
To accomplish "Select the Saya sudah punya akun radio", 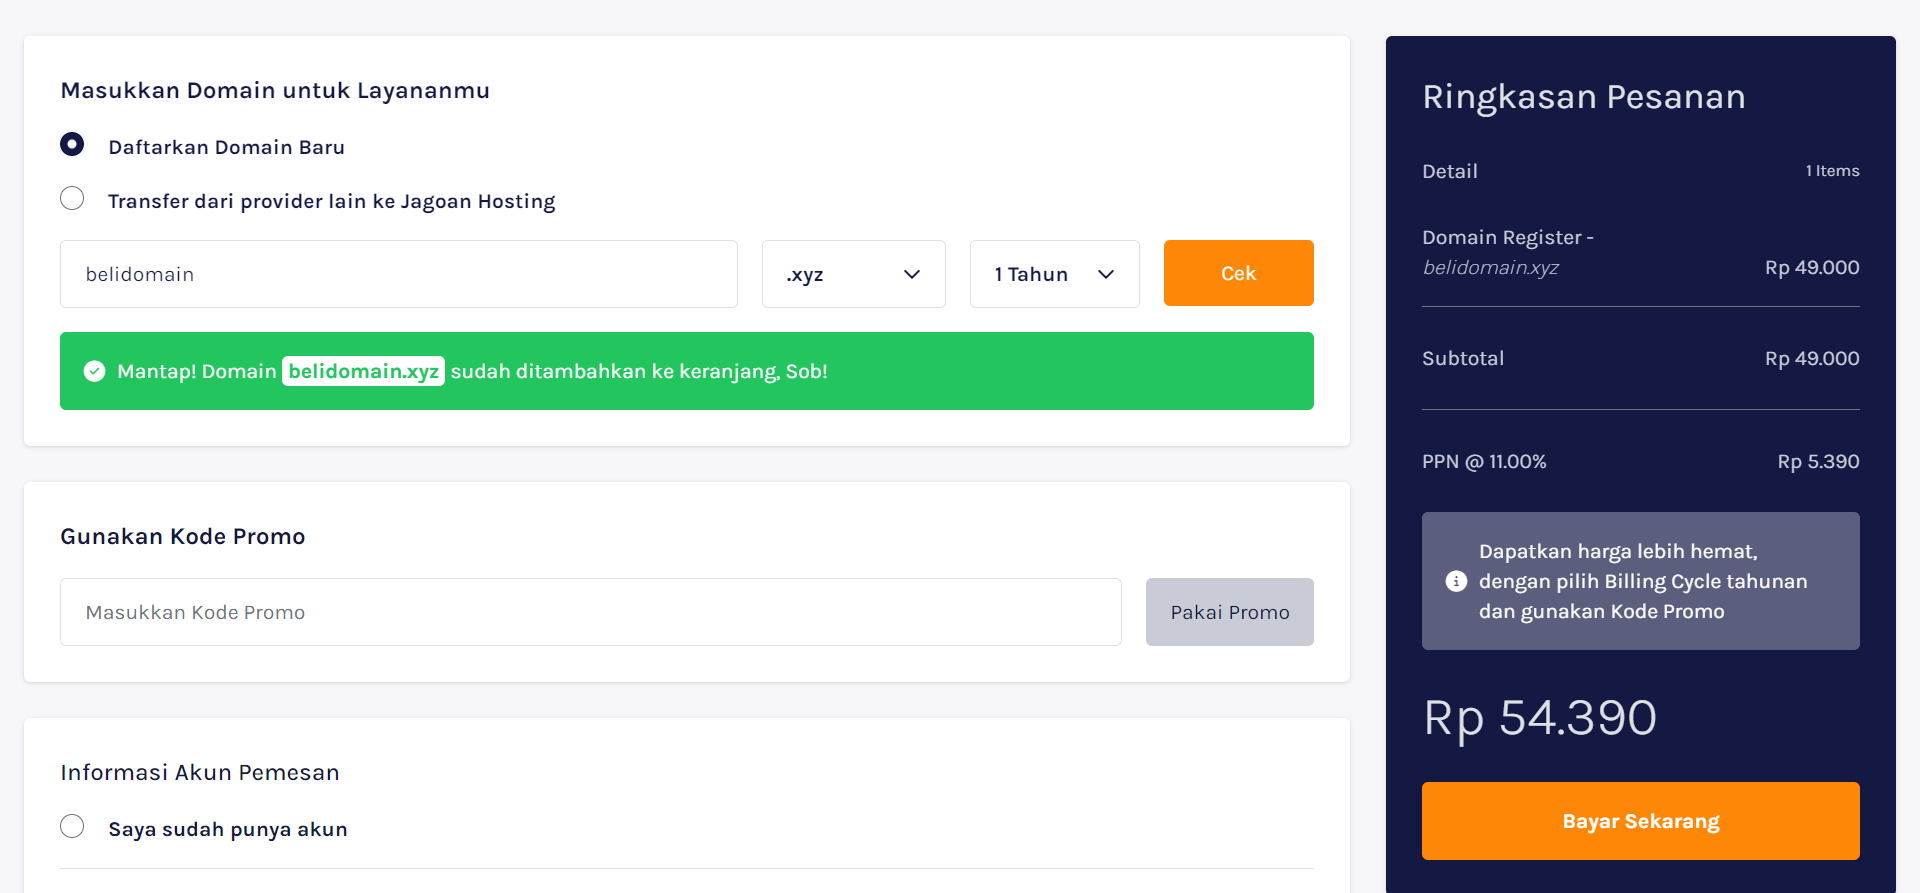I will pos(72,827).
